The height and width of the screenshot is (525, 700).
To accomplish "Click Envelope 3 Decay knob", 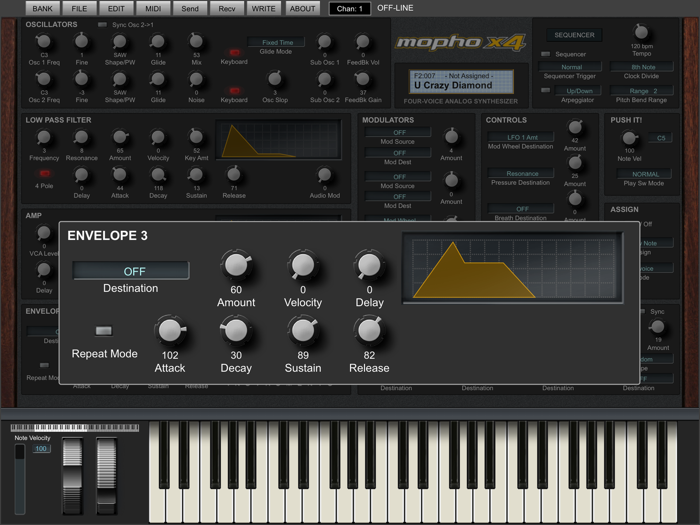I will (x=236, y=331).
